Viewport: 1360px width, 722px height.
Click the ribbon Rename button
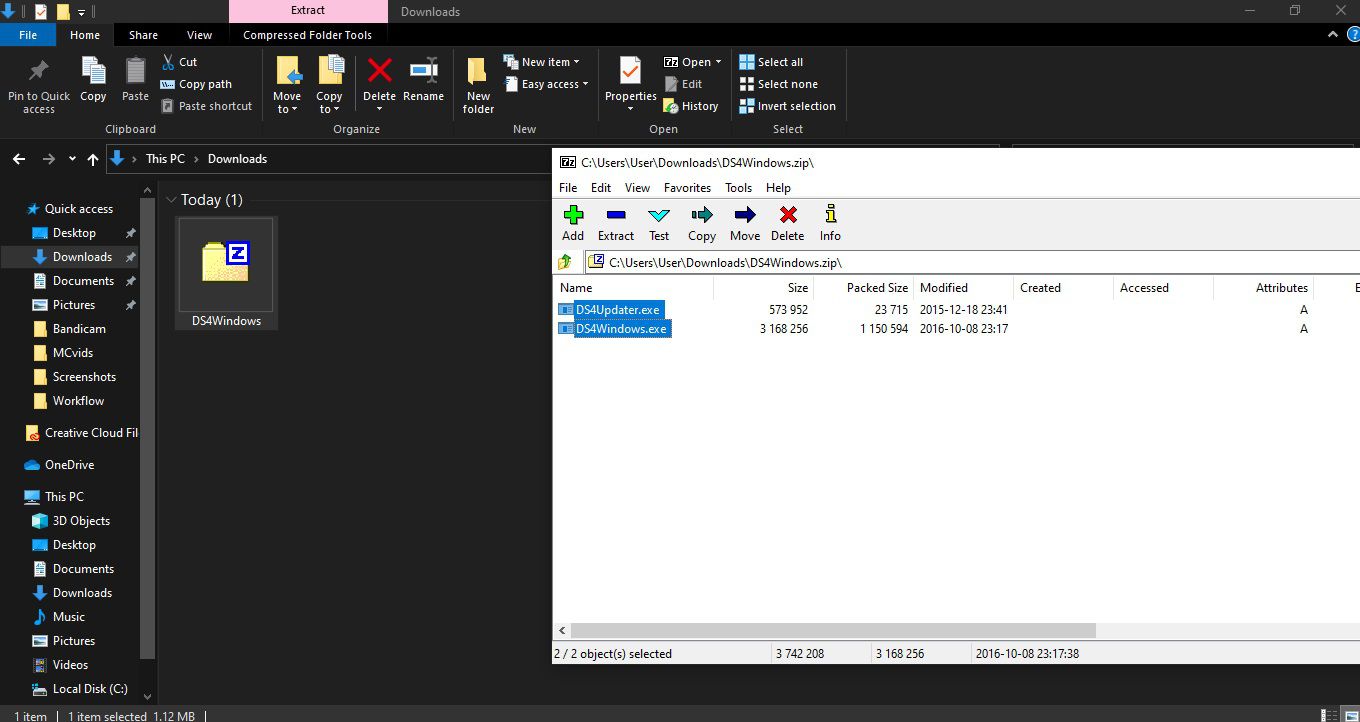[x=423, y=80]
